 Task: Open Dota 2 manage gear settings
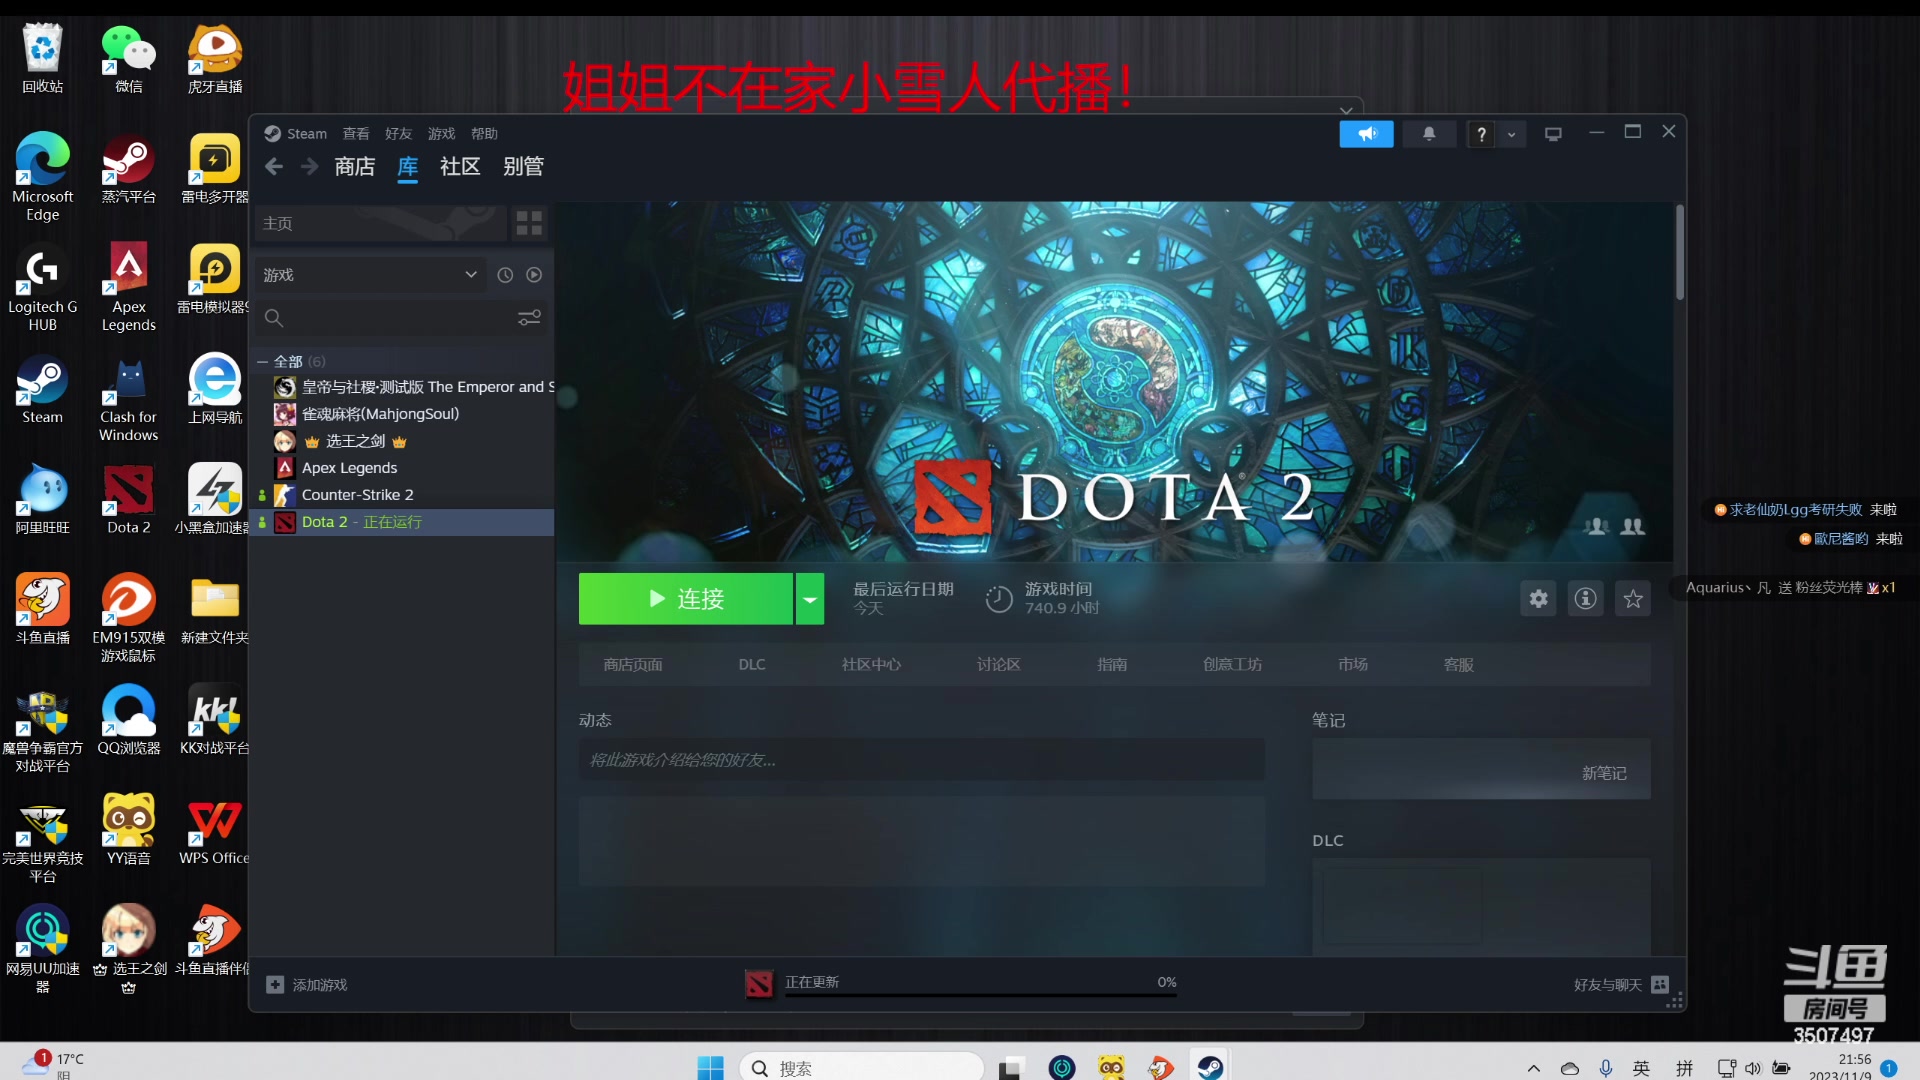(x=1538, y=599)
